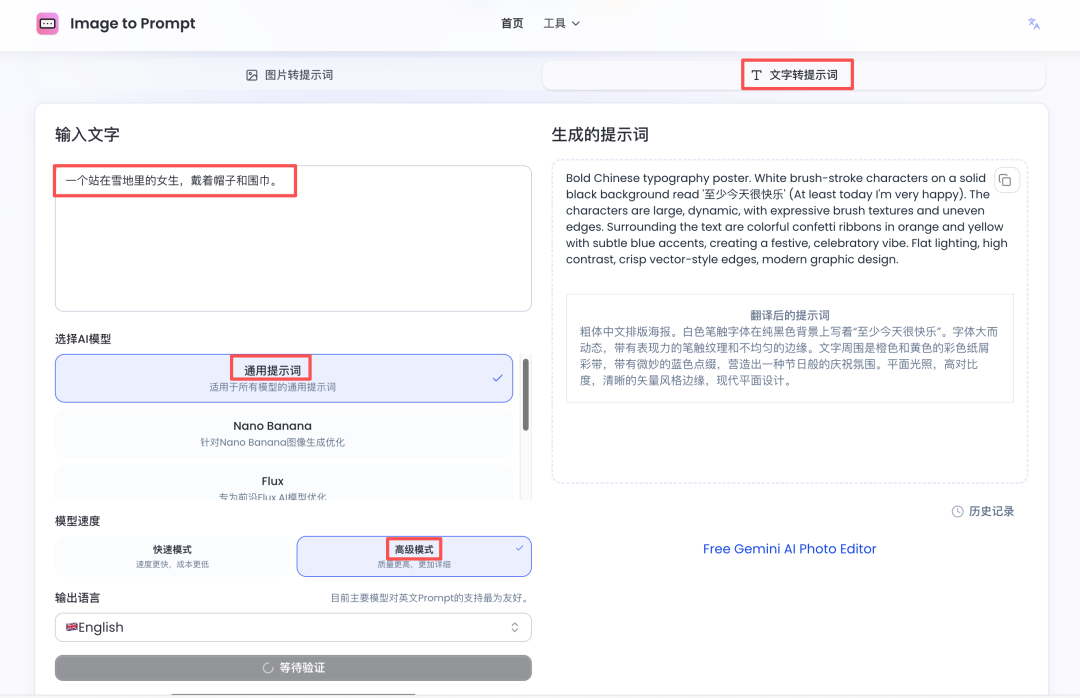Screen dimensions: 1080x698
Task: Click the AI model list scrollbar
Action: tap(525, 395)
